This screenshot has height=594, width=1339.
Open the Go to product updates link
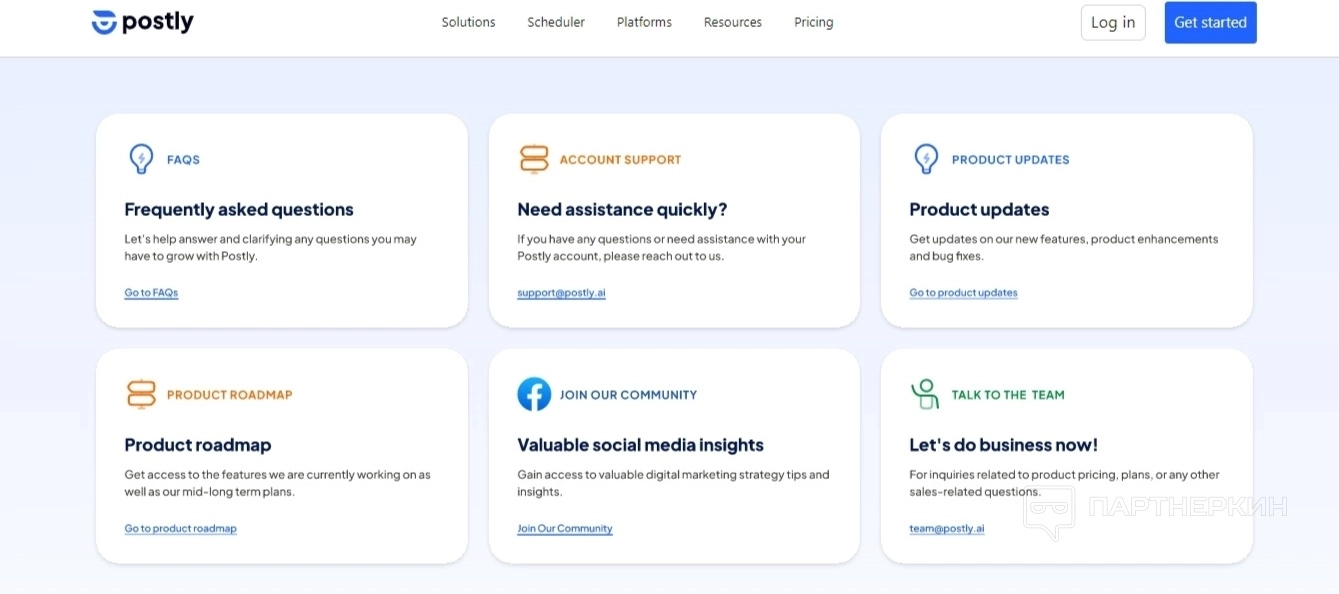(963, 293)
